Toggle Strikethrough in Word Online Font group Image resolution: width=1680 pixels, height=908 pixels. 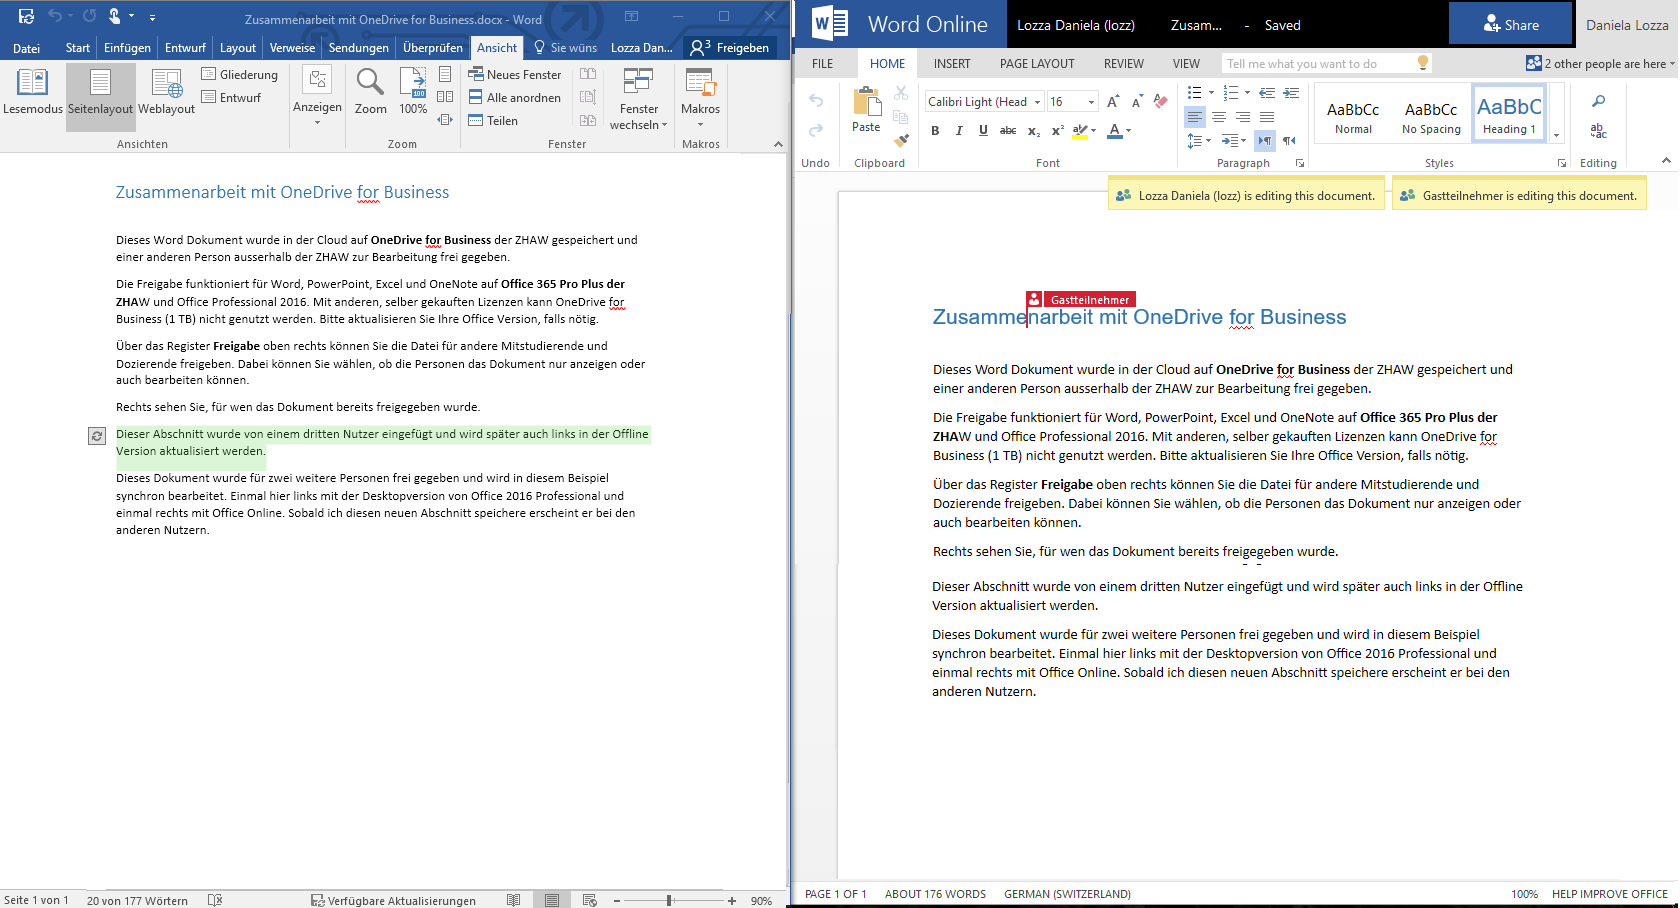click(x=1008, y=130)
